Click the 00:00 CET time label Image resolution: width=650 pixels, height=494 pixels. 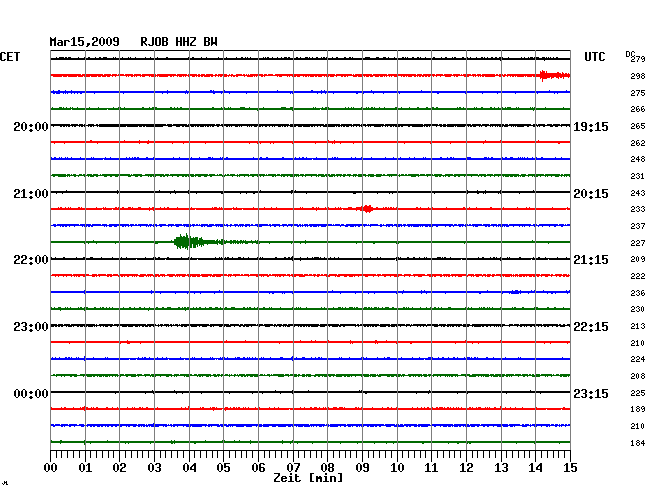pyautogui.click(x=31, y=393)
